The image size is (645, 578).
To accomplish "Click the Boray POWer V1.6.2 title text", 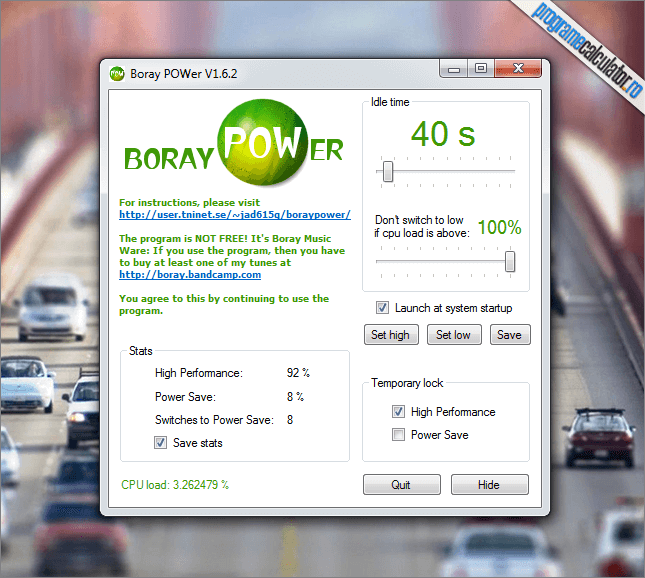I will (x=183, y=74).
